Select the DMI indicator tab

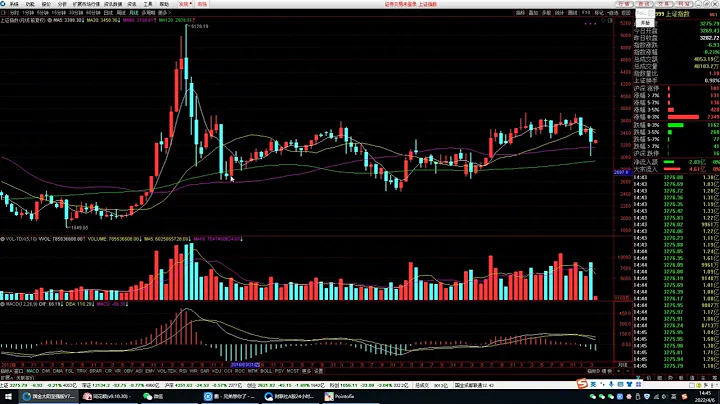tap(46, 371)
